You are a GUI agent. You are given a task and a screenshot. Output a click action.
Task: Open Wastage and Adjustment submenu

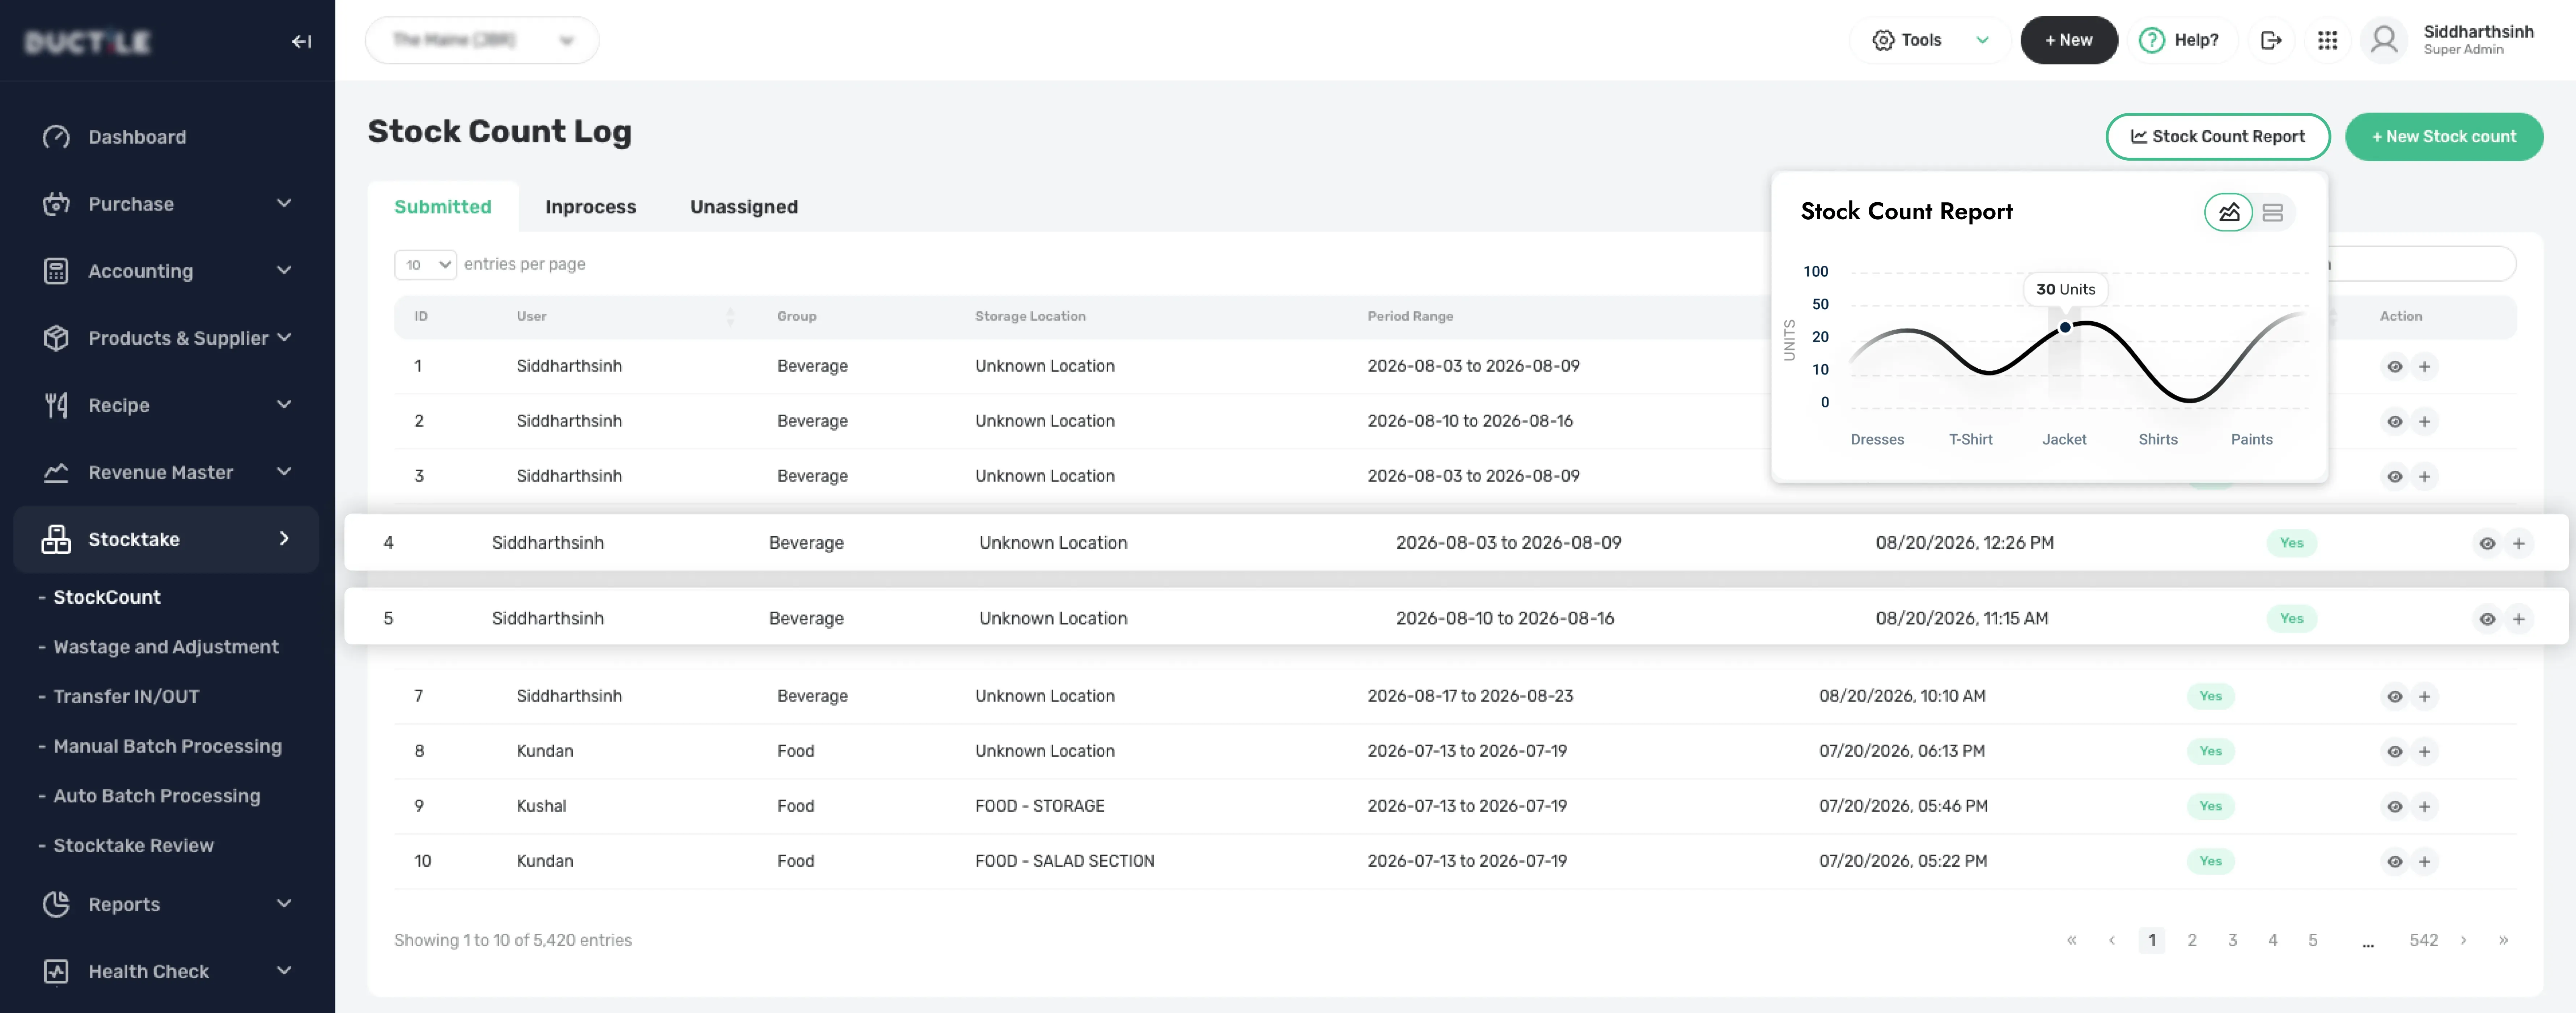click(166, 647)
